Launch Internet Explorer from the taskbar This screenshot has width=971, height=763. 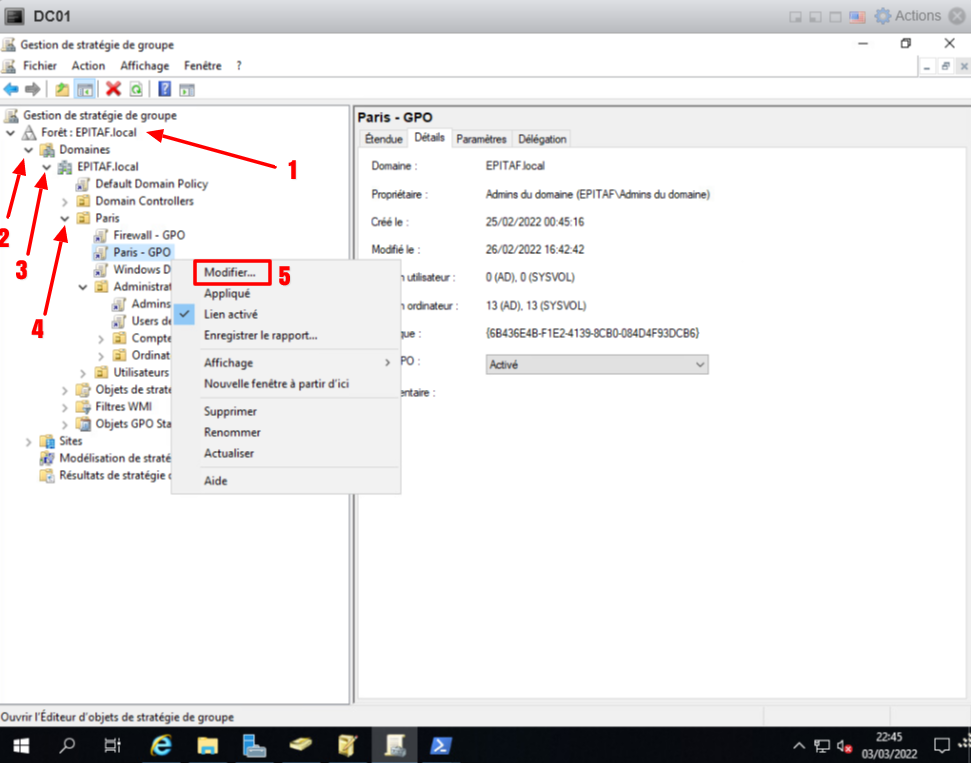[160, 745]
